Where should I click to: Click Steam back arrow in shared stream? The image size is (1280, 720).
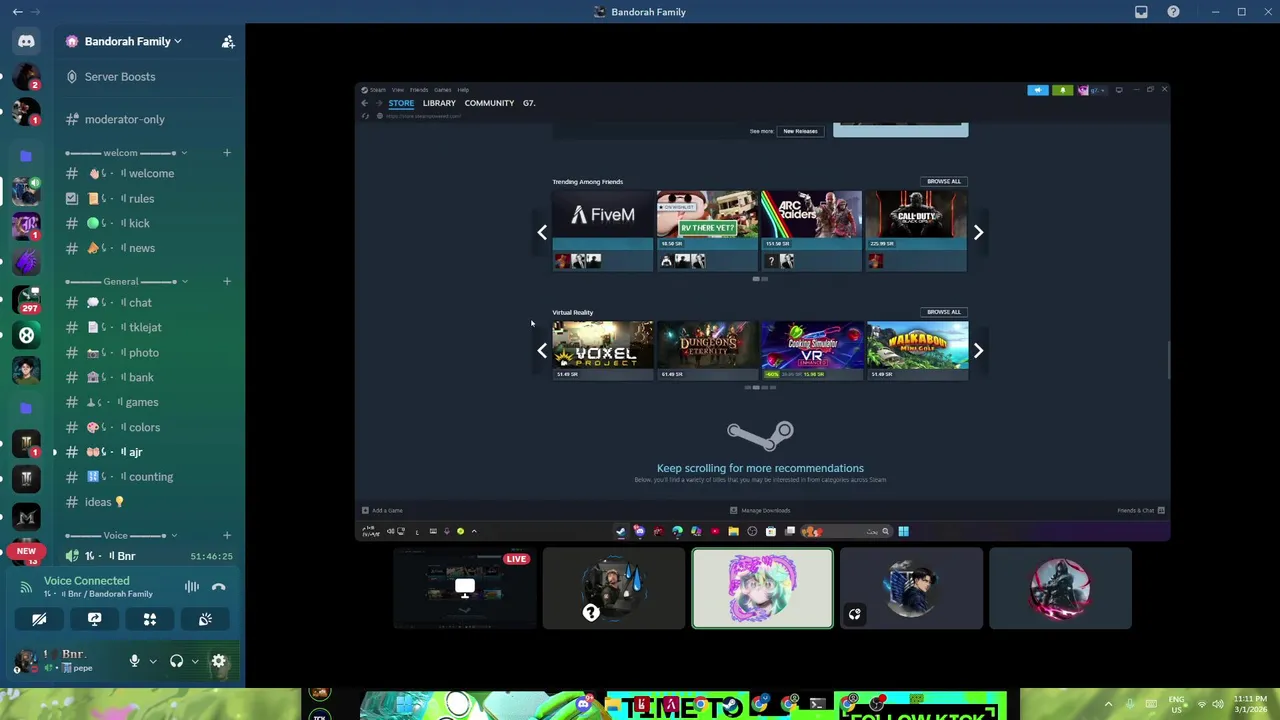coord(364,103)
